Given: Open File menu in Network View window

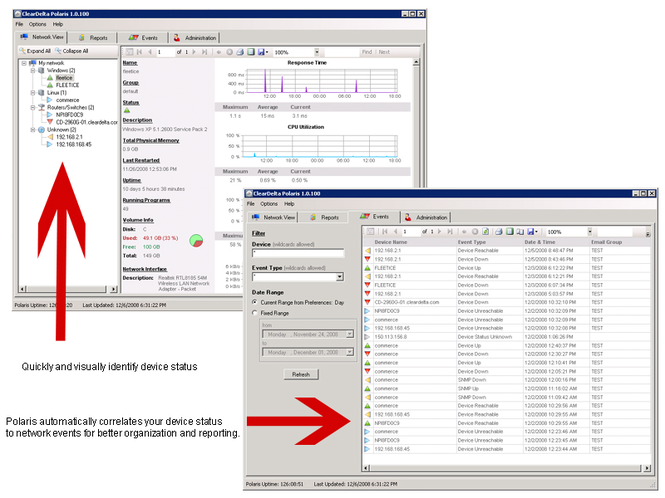Looking at the screenshot, I should point(20,24).
